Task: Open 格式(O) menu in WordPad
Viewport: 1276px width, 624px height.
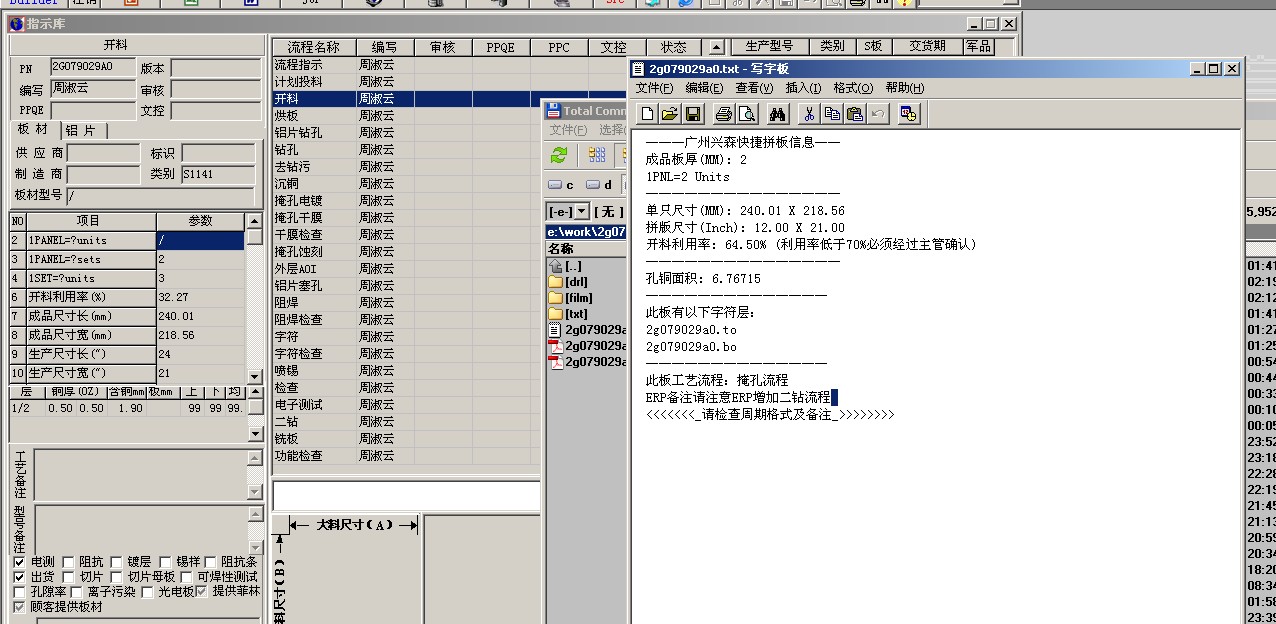Action: (x=853, y=88)
